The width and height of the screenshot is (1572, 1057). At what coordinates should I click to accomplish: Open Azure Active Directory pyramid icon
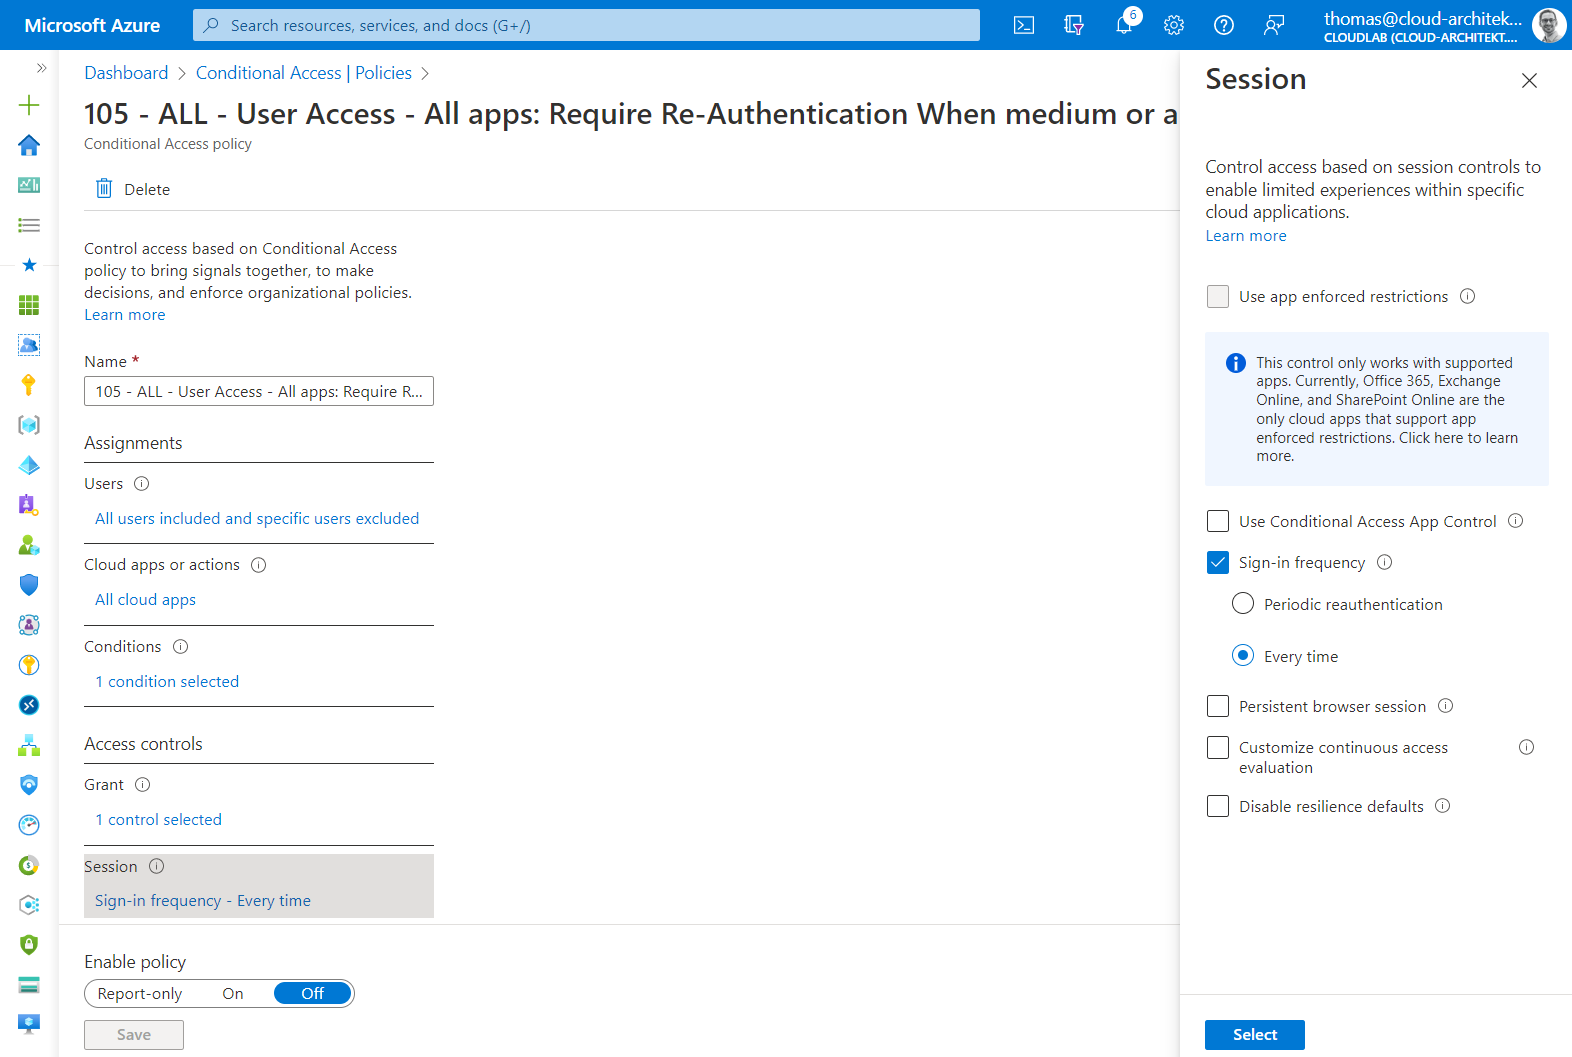pyautogui.click(x=29, y=465)
